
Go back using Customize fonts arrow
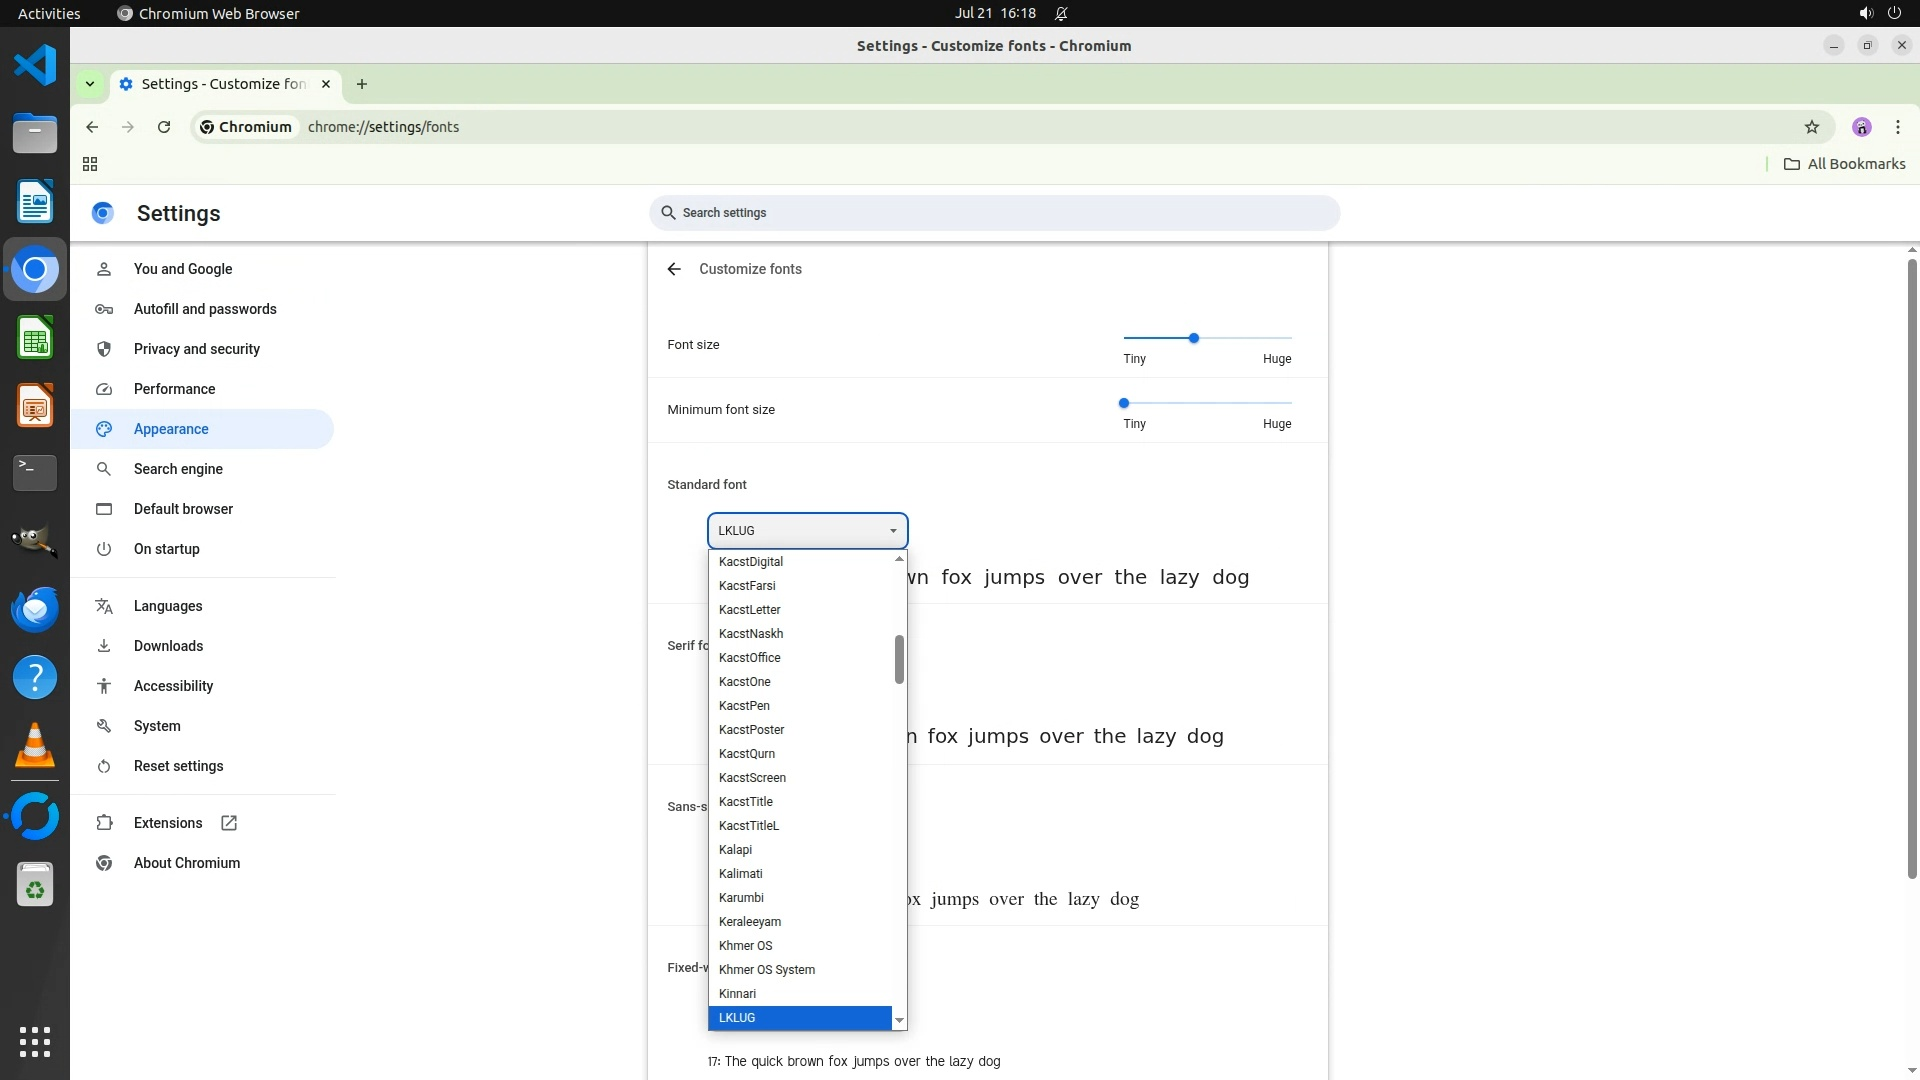pos(674,269)
